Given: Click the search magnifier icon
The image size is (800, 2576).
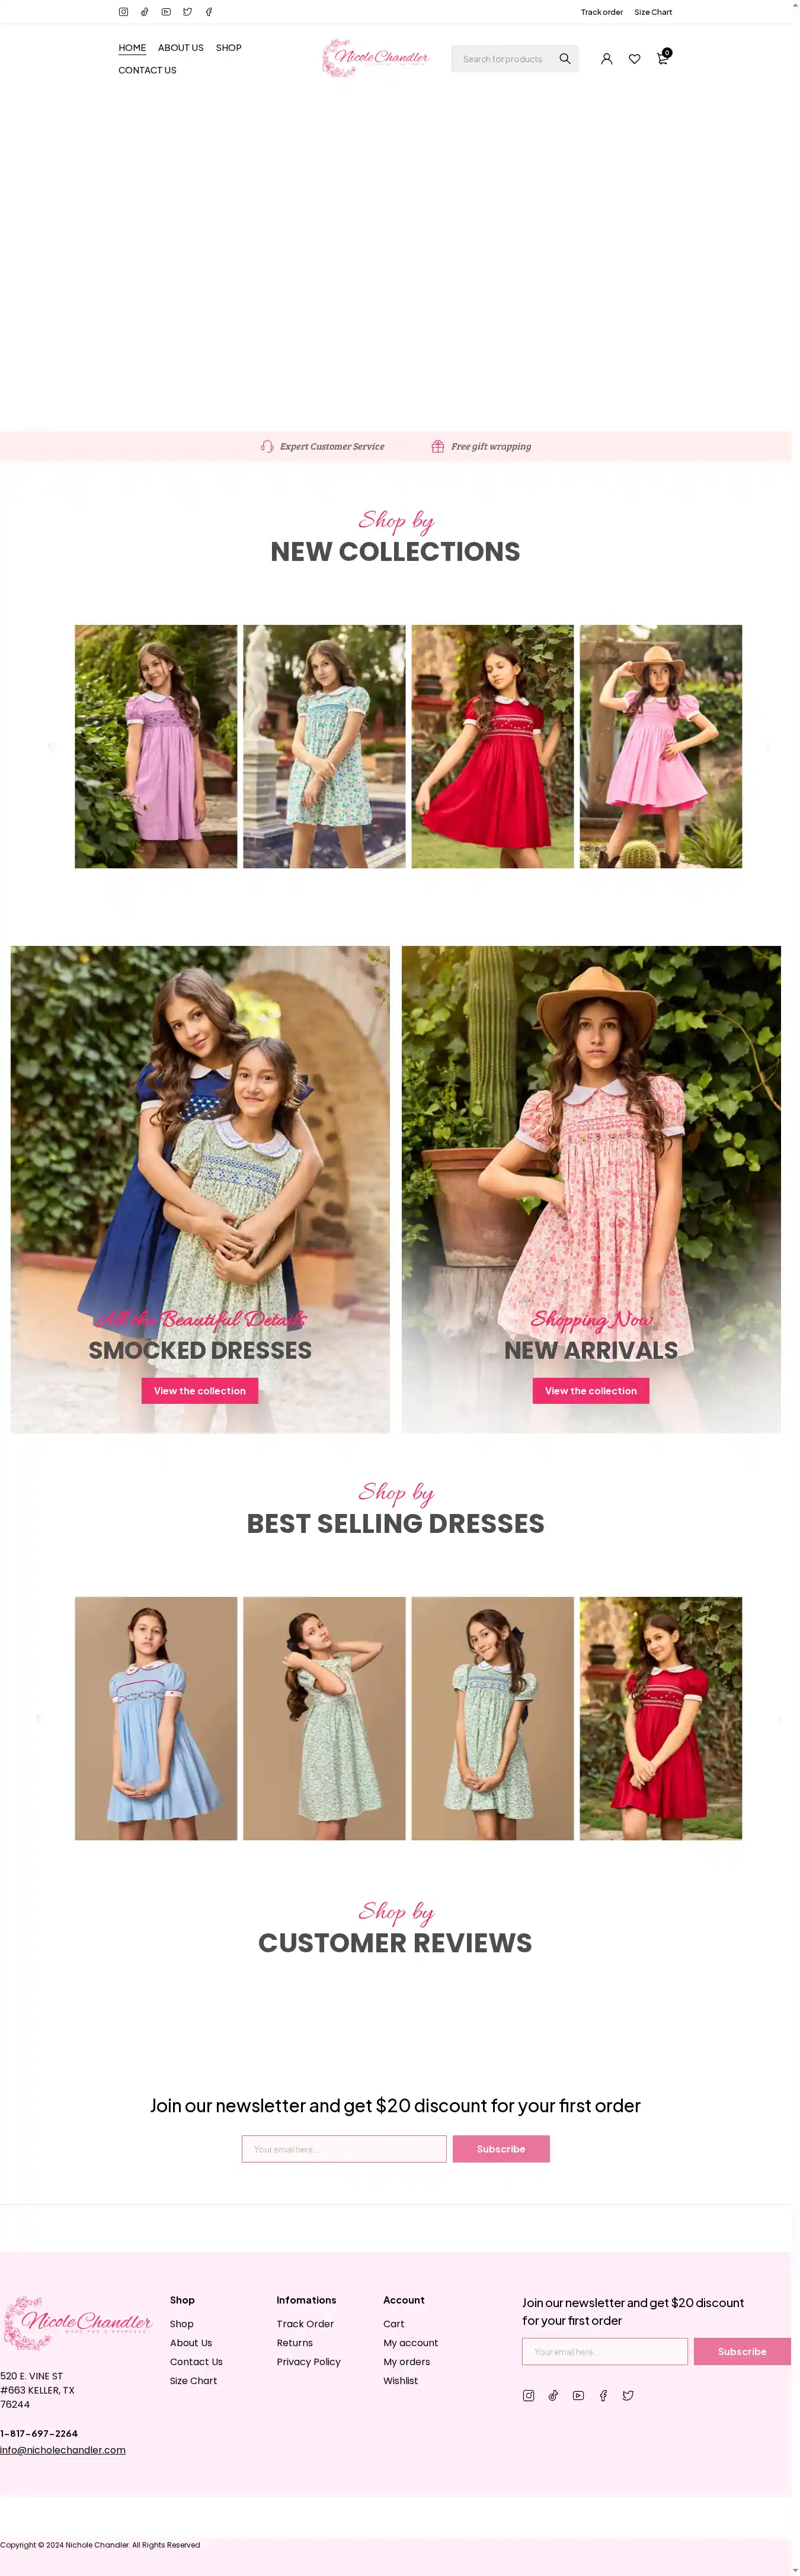Looking at the screenshot, I should pos(564,59).
